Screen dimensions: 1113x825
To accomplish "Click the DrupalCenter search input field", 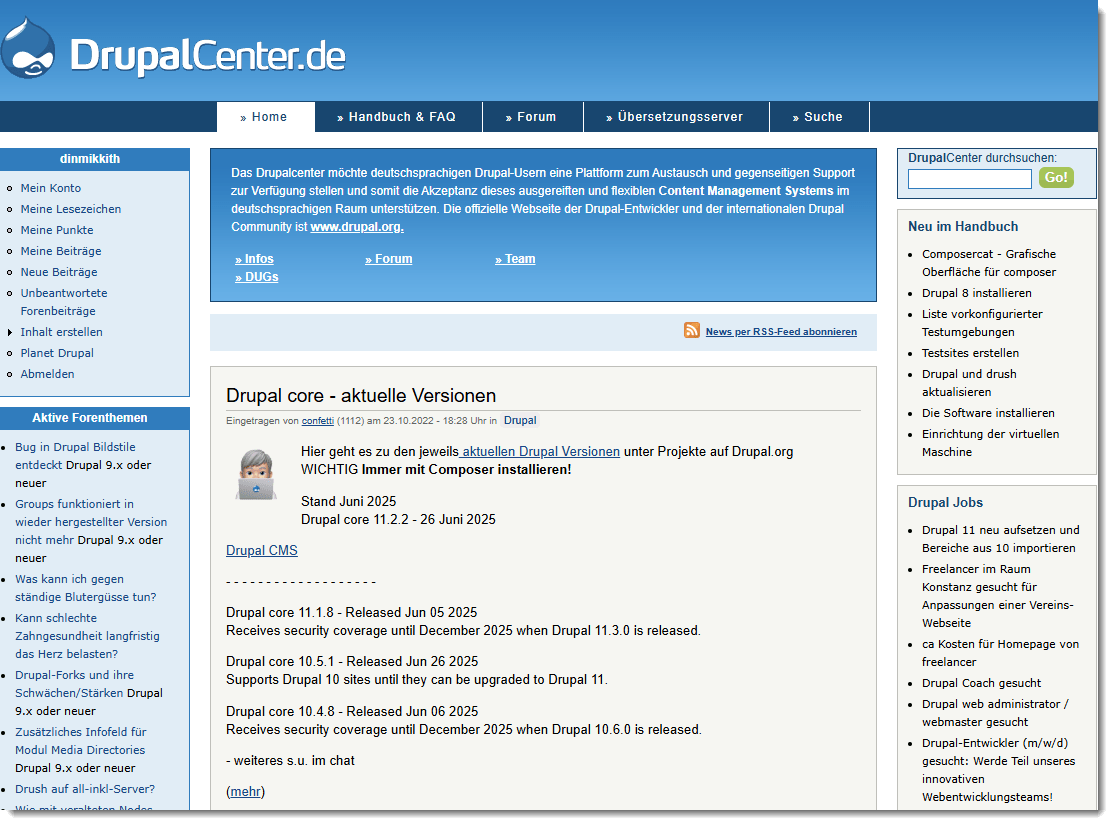I will tap(969, 179).
